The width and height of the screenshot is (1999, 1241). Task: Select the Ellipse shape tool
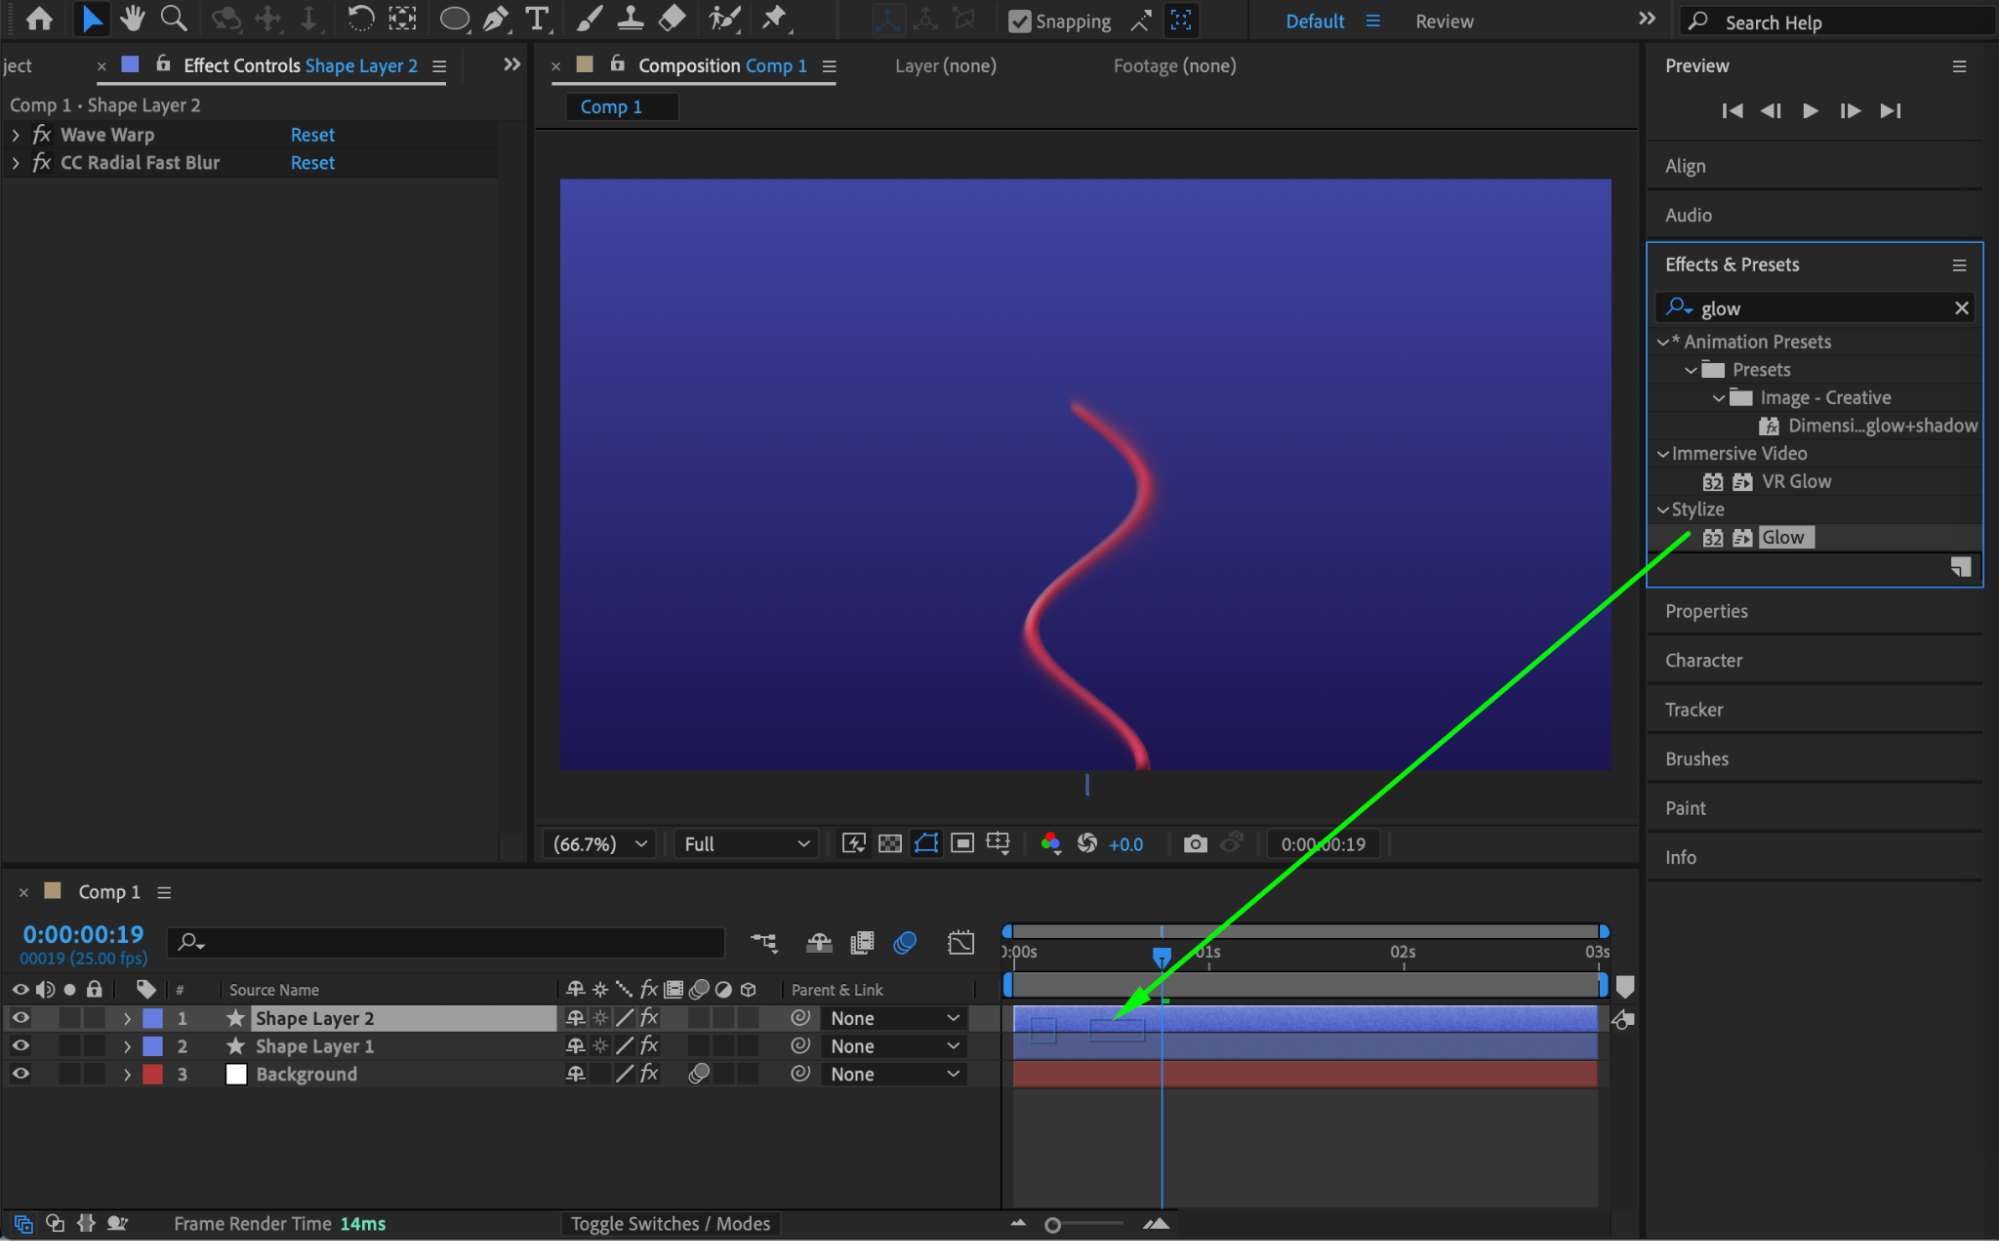click(x=455, y=19)
